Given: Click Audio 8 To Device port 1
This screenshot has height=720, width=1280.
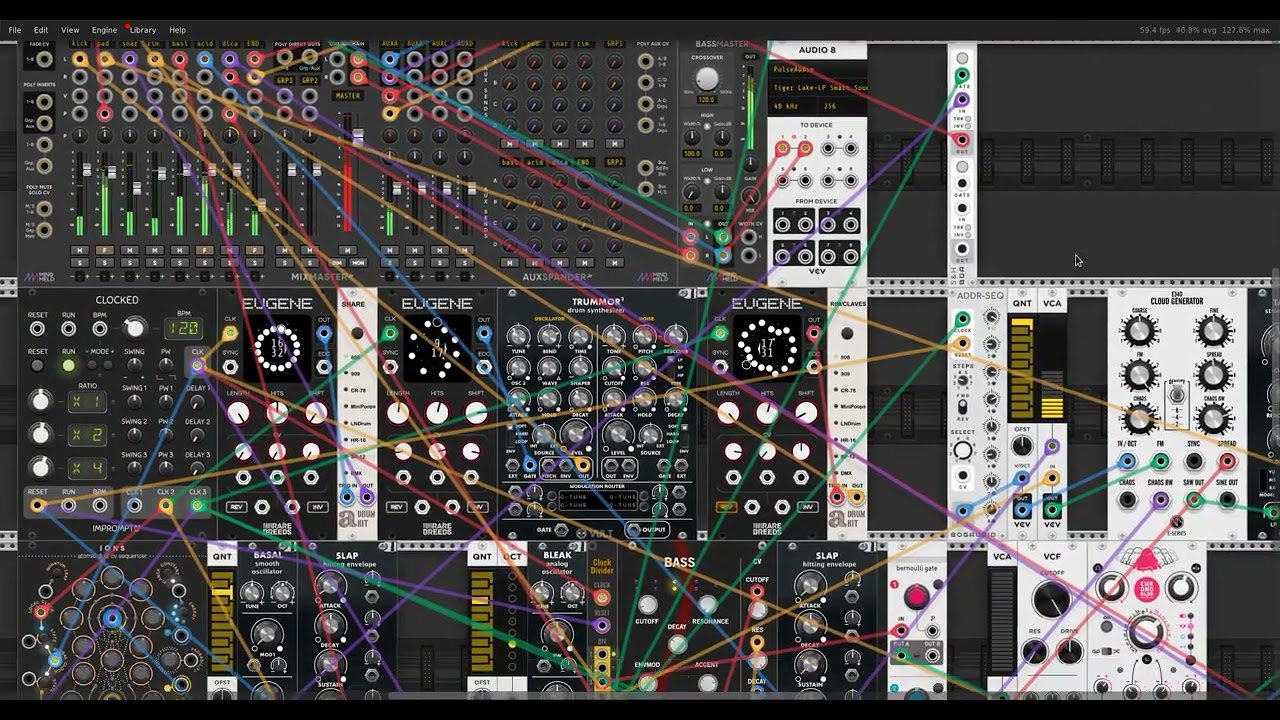Looking at the screenshot, I should 782,149.
